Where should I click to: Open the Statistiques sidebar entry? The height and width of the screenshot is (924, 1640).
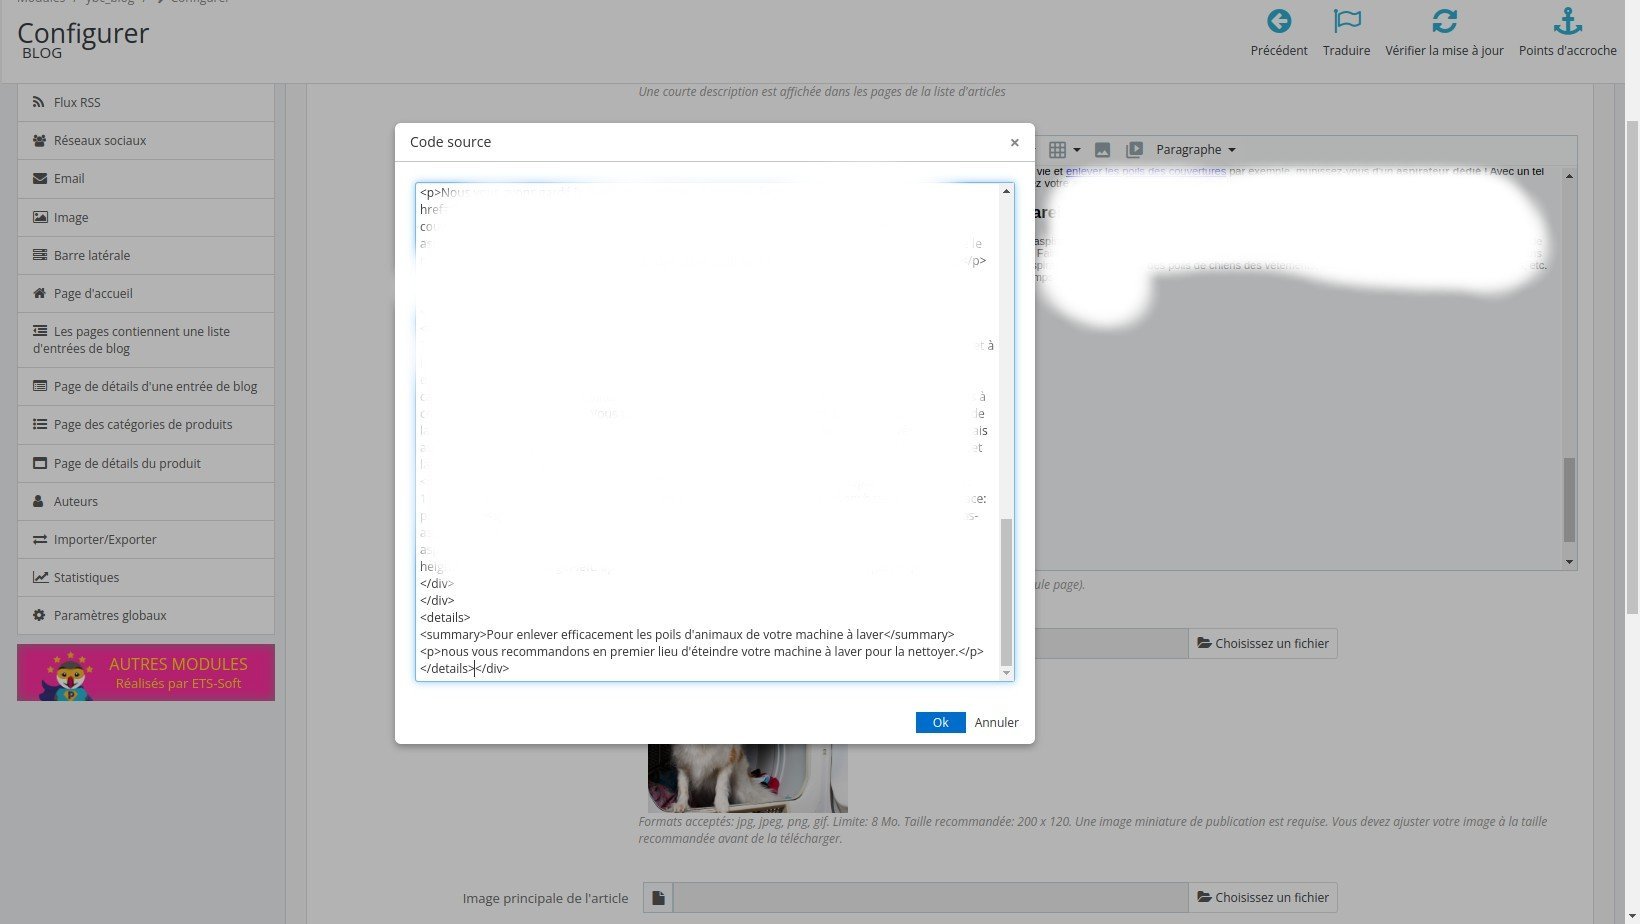[x=146, y=578]
